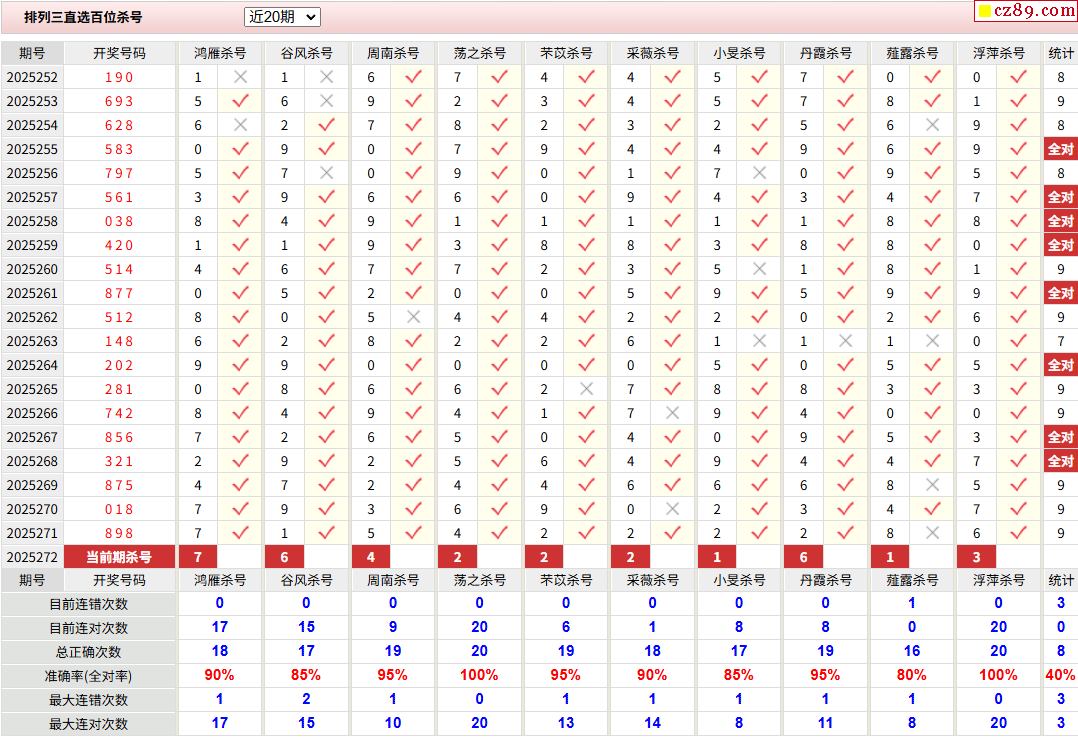This screenshot has width=1078, height=737.
Task: Click the 准确率(全对率) row label
Action: coord(89,676)
